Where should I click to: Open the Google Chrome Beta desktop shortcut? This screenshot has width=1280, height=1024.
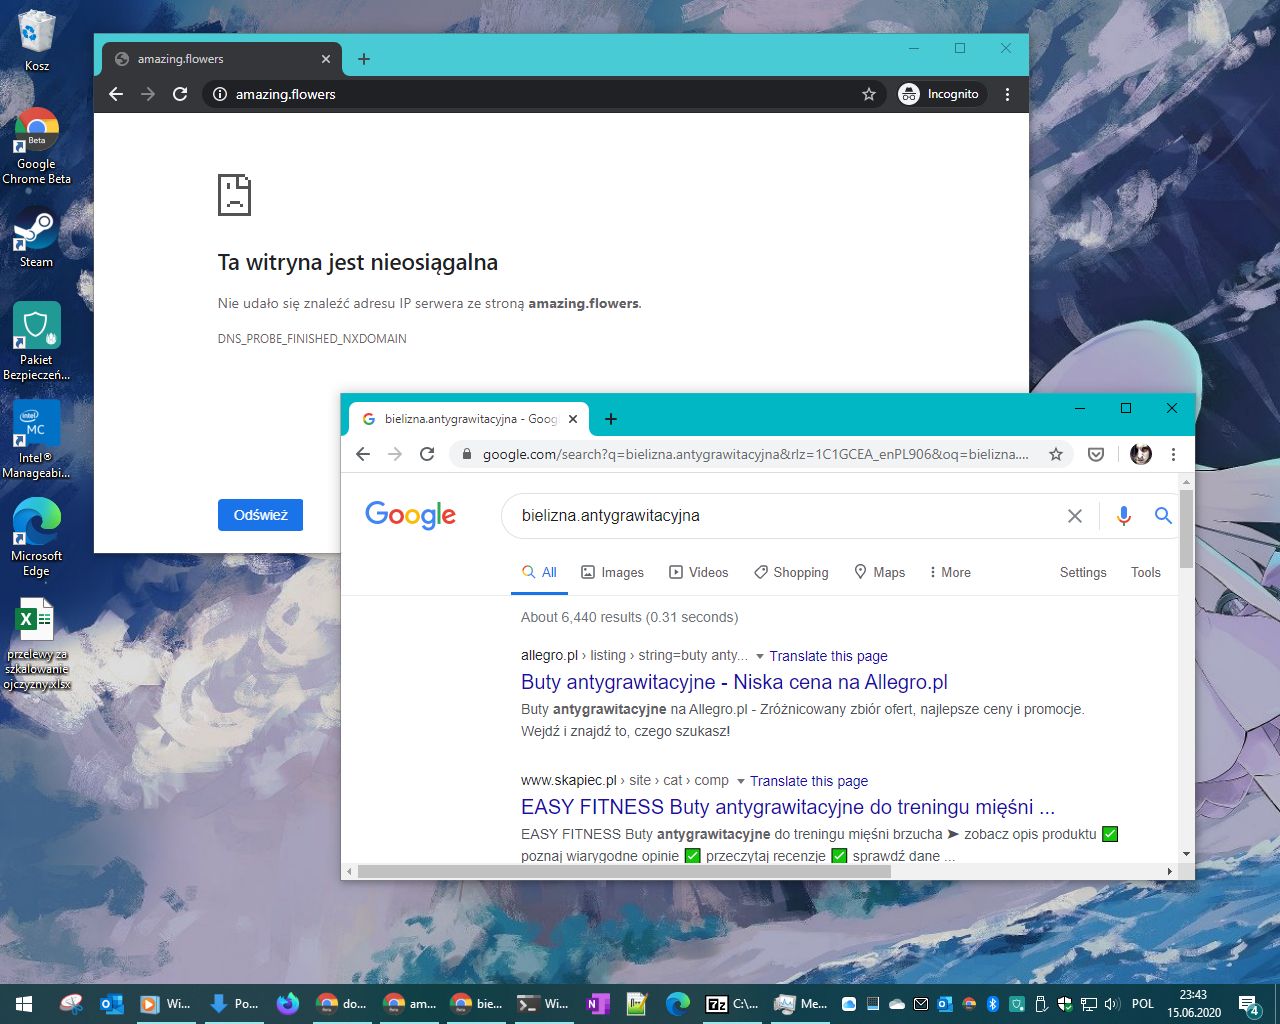coord(37,146)
